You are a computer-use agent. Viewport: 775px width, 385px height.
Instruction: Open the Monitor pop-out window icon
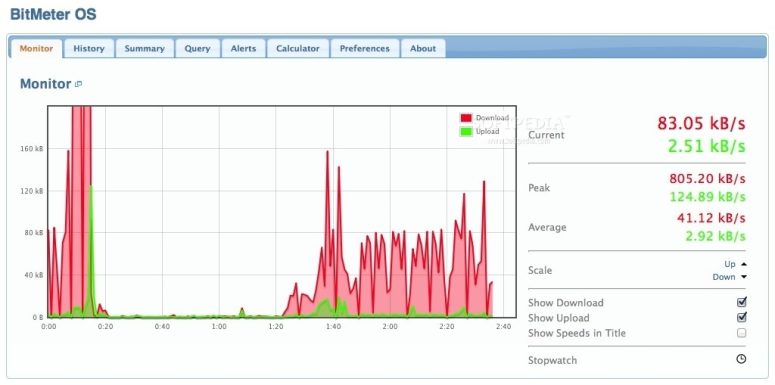(x=78, y=85)
